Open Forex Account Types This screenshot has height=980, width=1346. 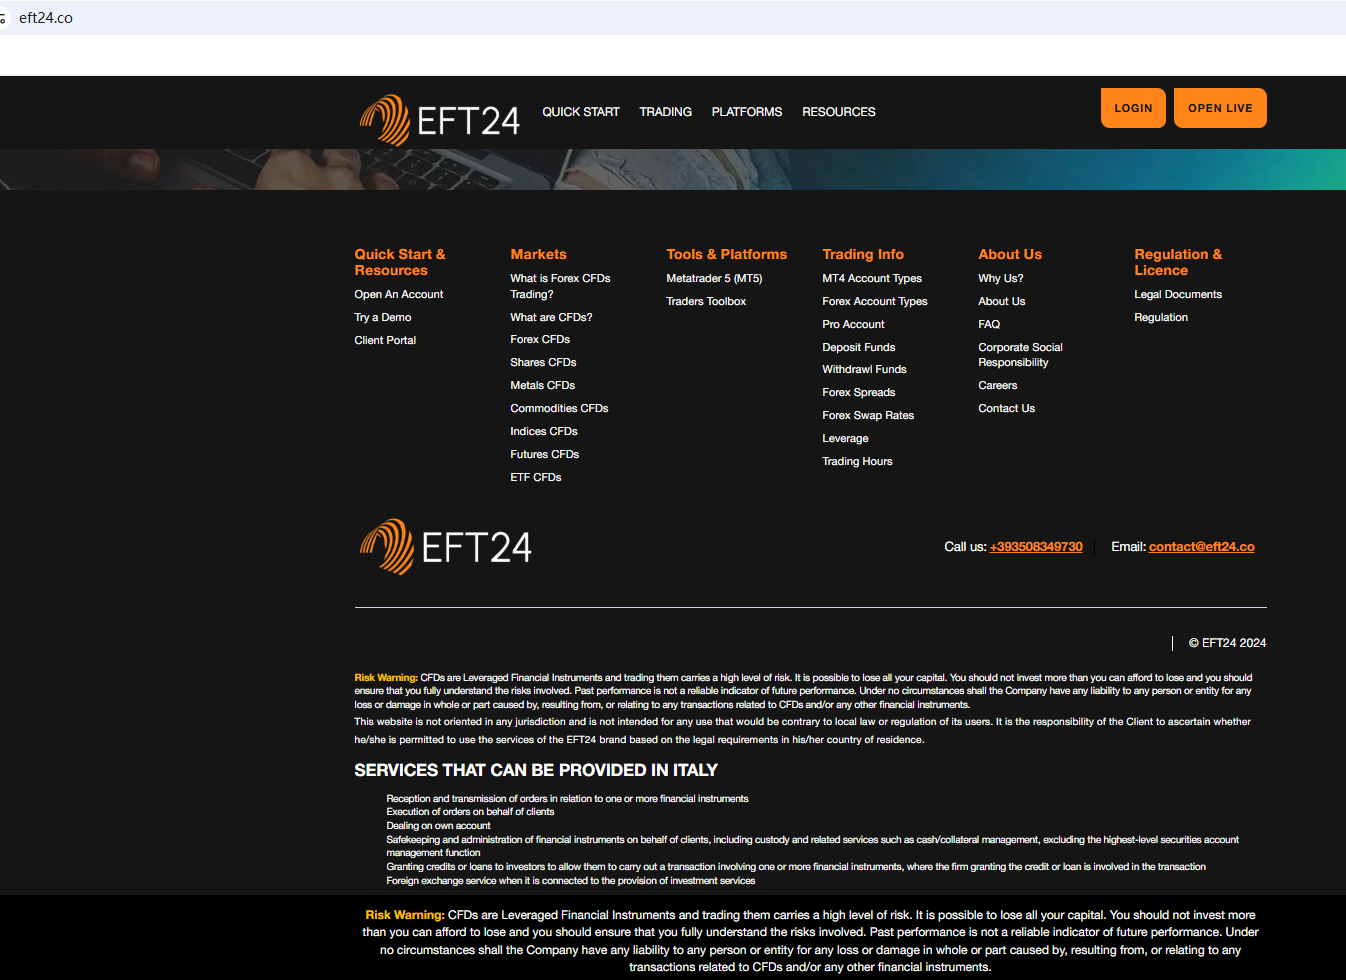pyautogui.click(x=875, y=301)
